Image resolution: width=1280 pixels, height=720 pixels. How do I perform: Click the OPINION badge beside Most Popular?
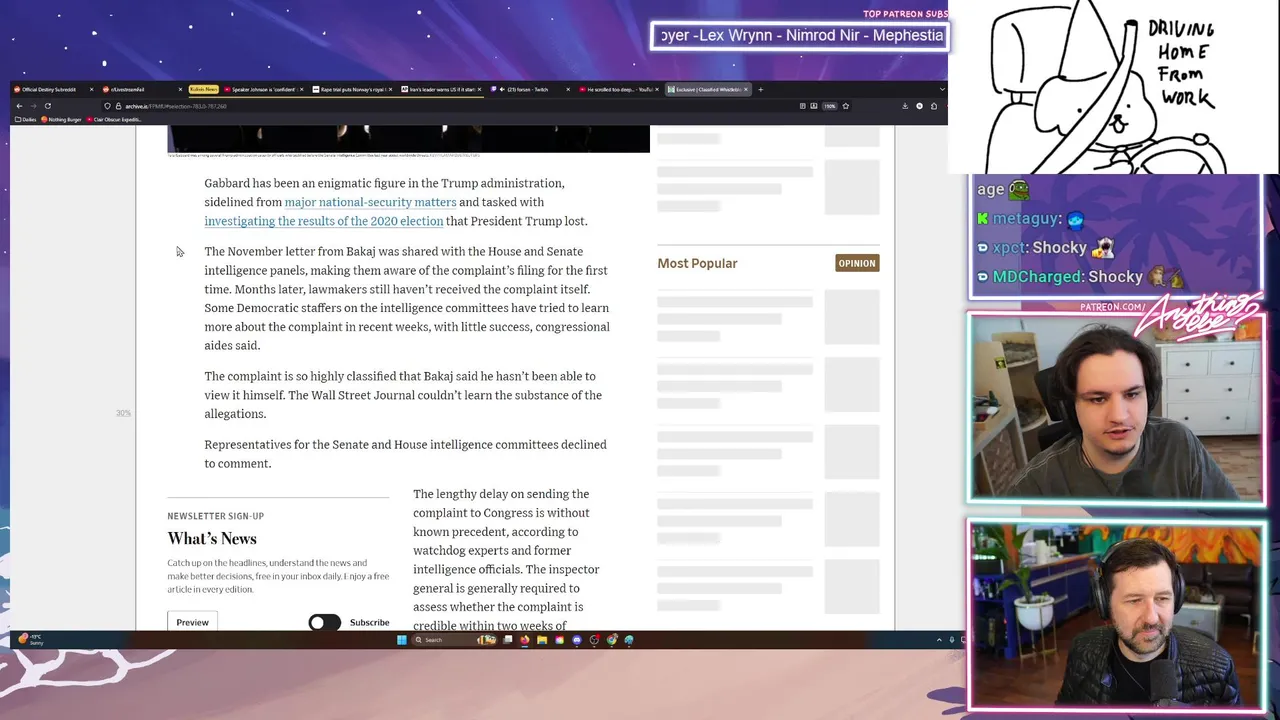857,263
